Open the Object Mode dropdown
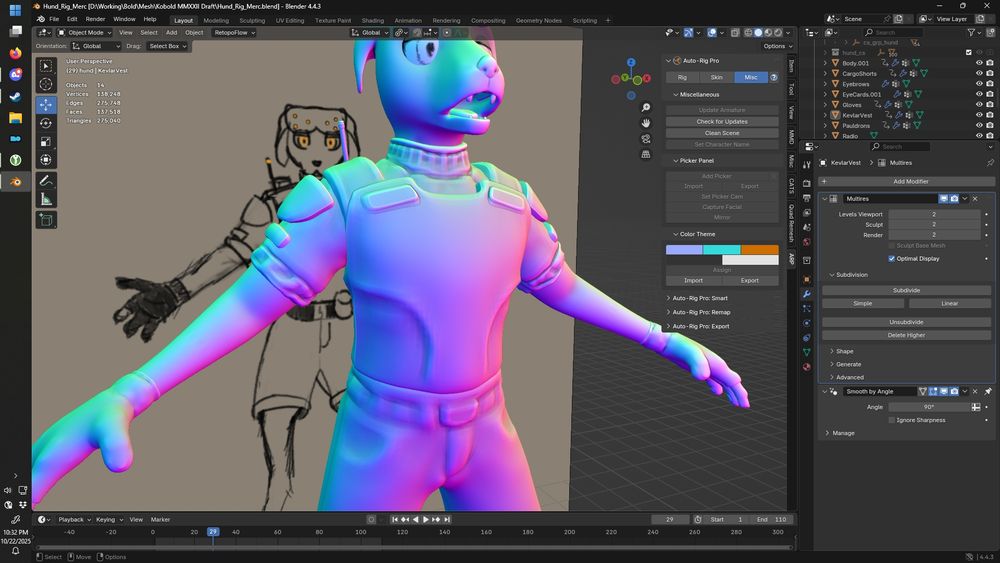 (85, 32)
